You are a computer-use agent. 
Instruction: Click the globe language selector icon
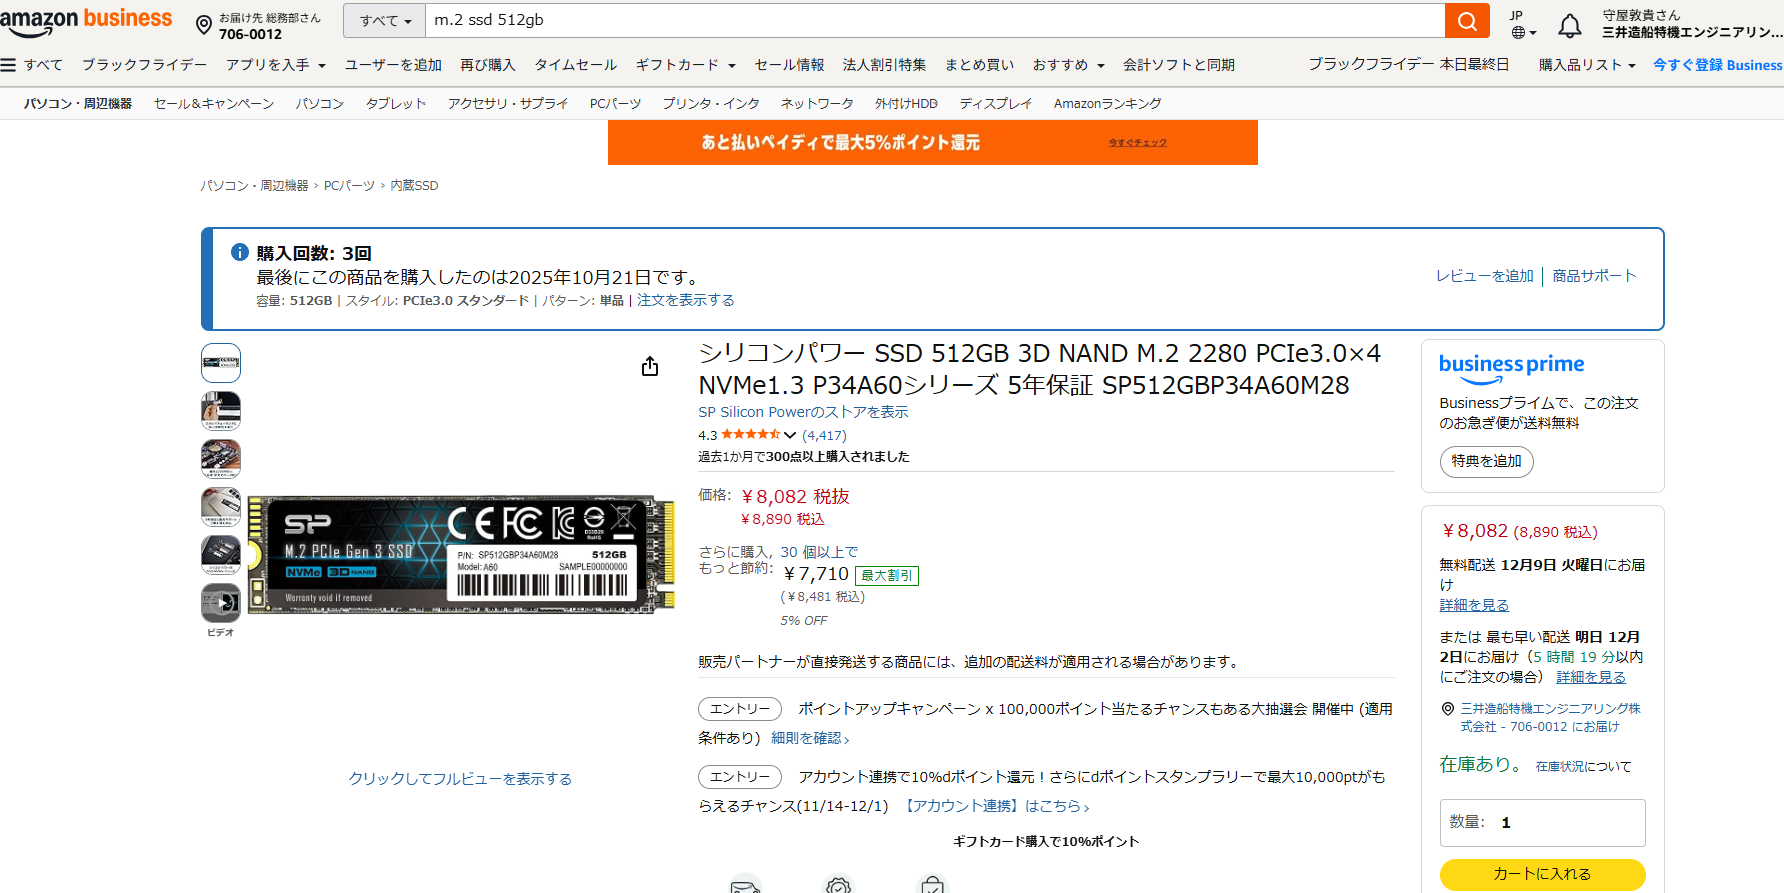click(x=1518, y=33)
